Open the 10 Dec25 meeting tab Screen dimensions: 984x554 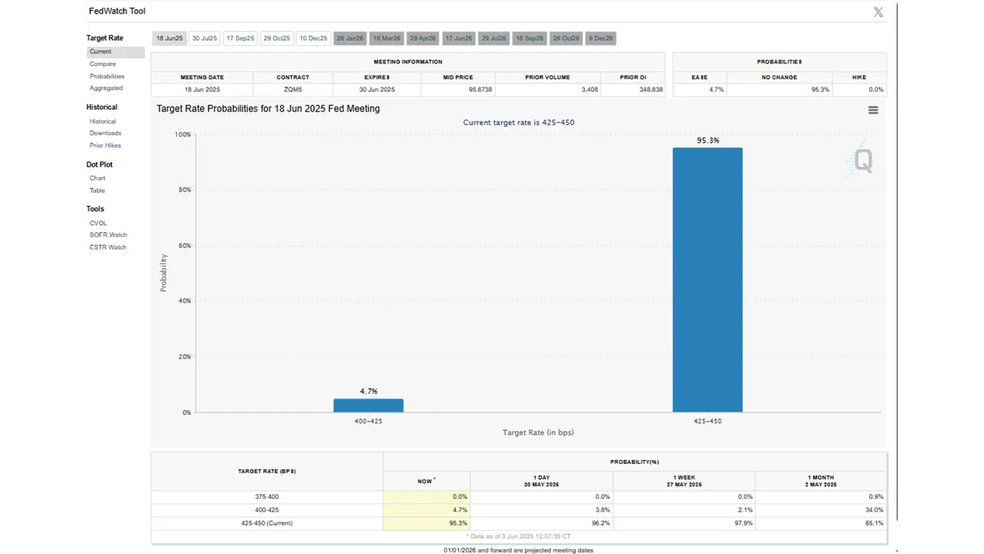coord(313,38)
